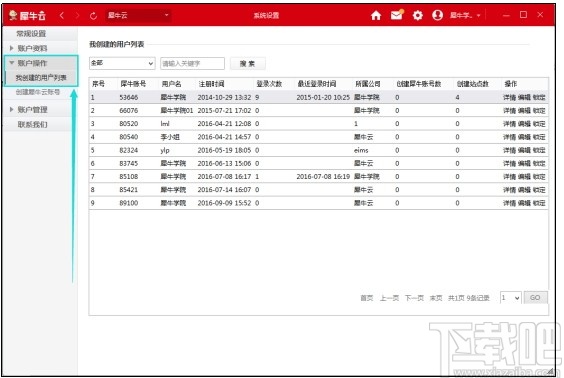Open 详情 for account 80540
The image size is (564, 378).
click(509, 137)
